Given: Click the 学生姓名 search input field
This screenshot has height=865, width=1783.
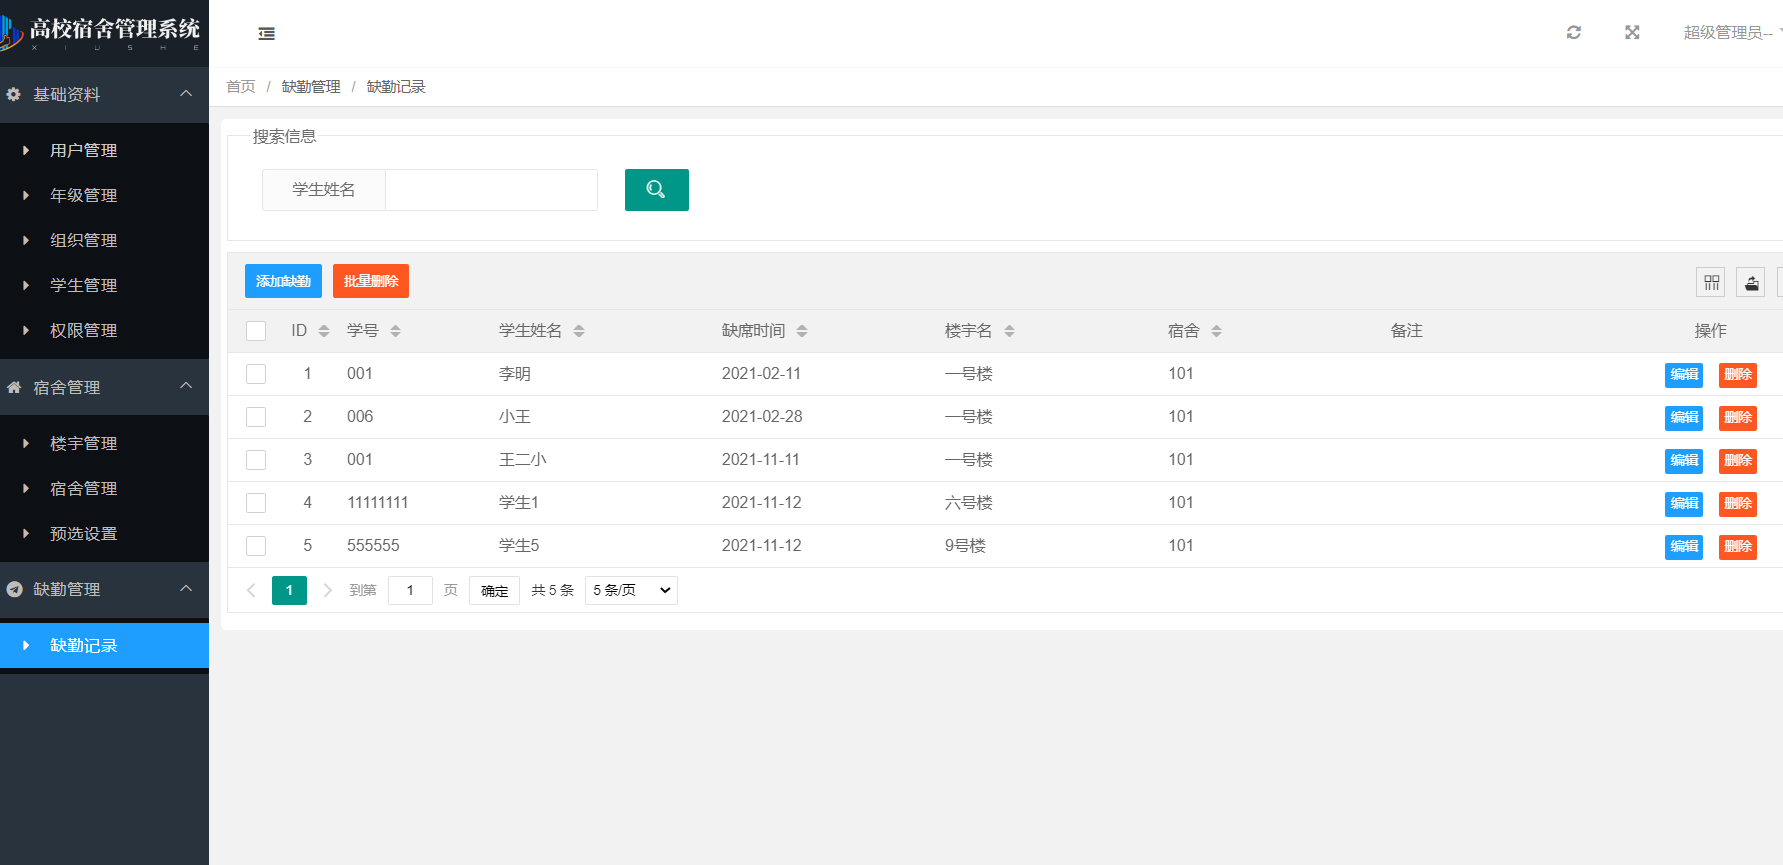Looking at the screenshot, I should point(491,190).
